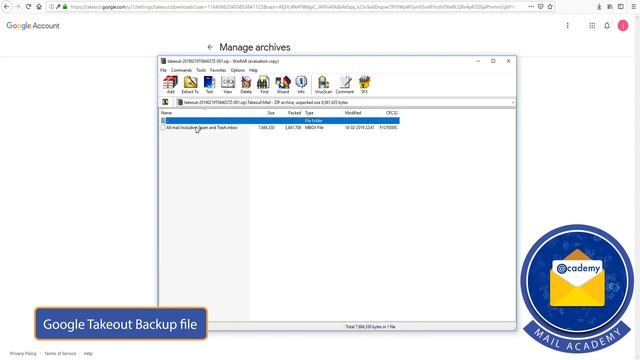Open the browser hamburger menu

tap(633, 7)
